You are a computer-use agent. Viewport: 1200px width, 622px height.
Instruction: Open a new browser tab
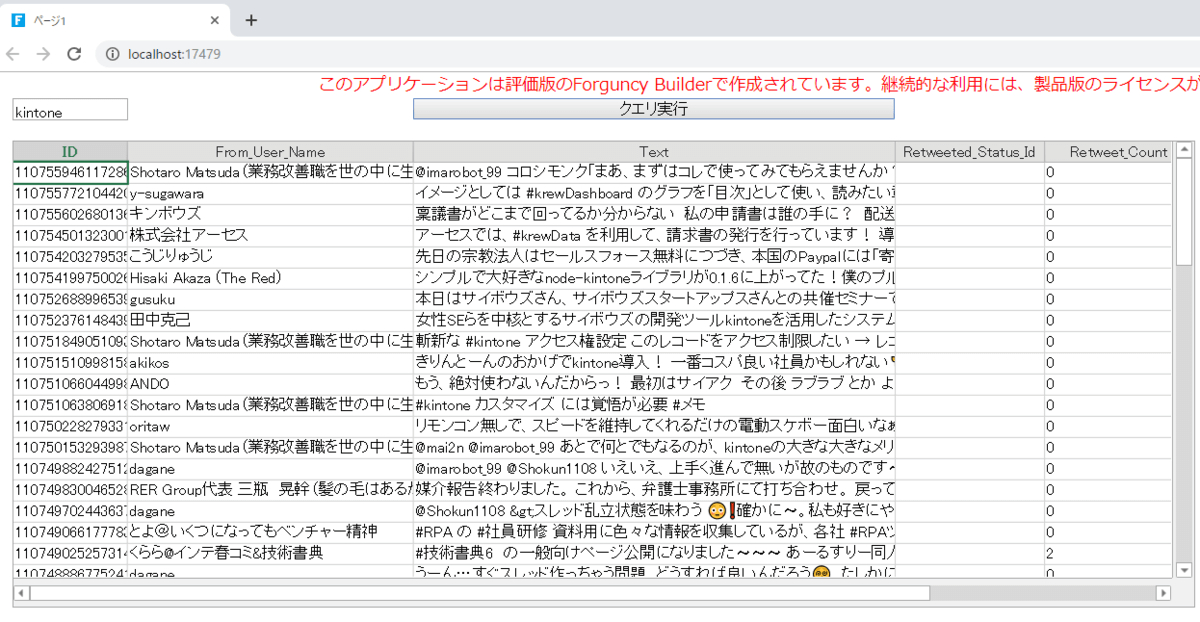click(251, 20)
